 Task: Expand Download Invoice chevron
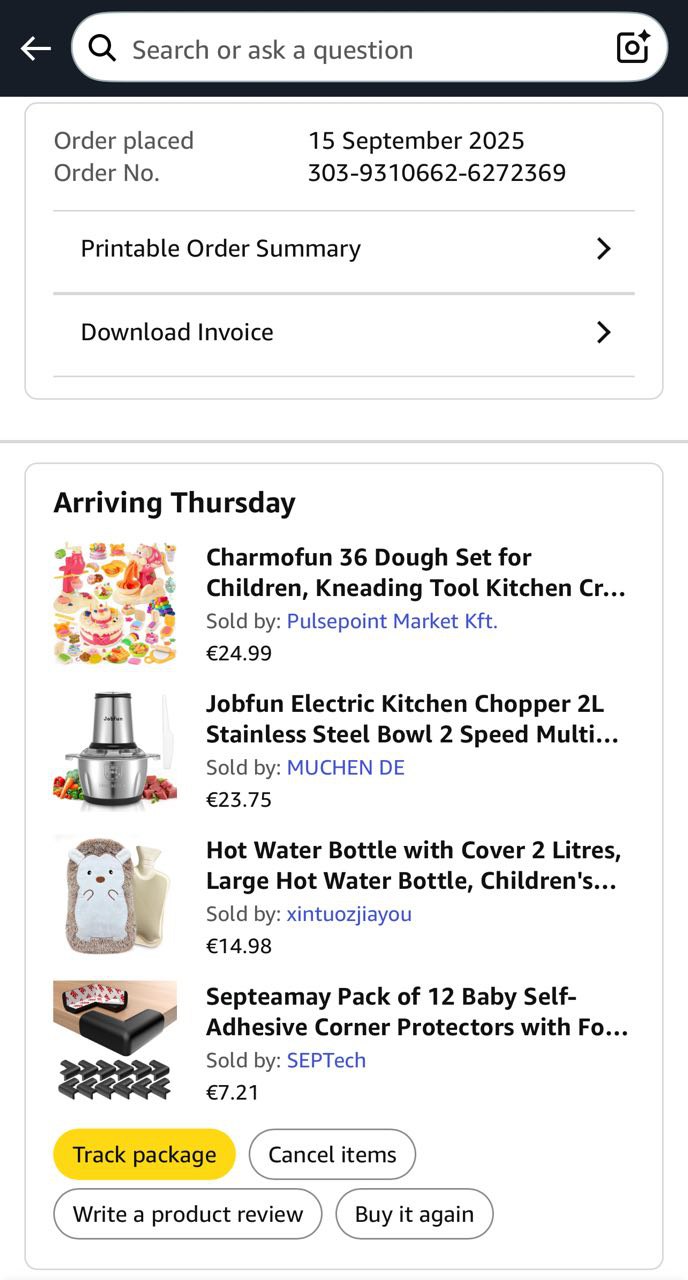pyautogui.click(x=603, y=332)
